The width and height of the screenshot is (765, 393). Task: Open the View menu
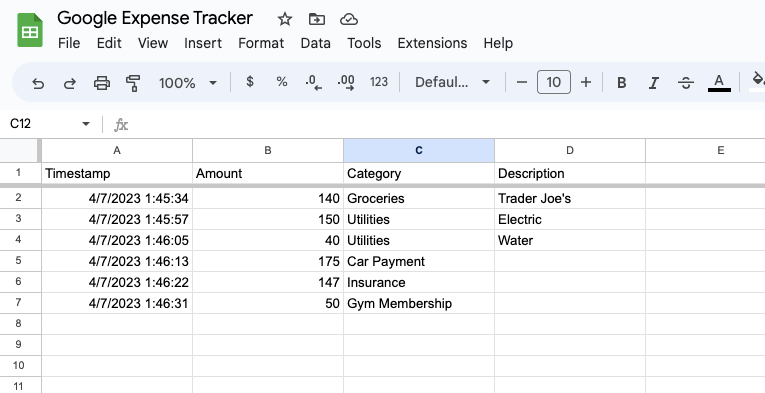tap(153, 43)
